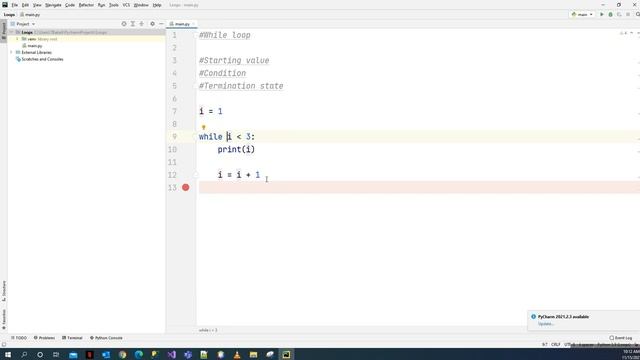Click the Select Opened File target icon
Image resolution: width=640 pixels, height=360 pixels.
pos(124,24)
